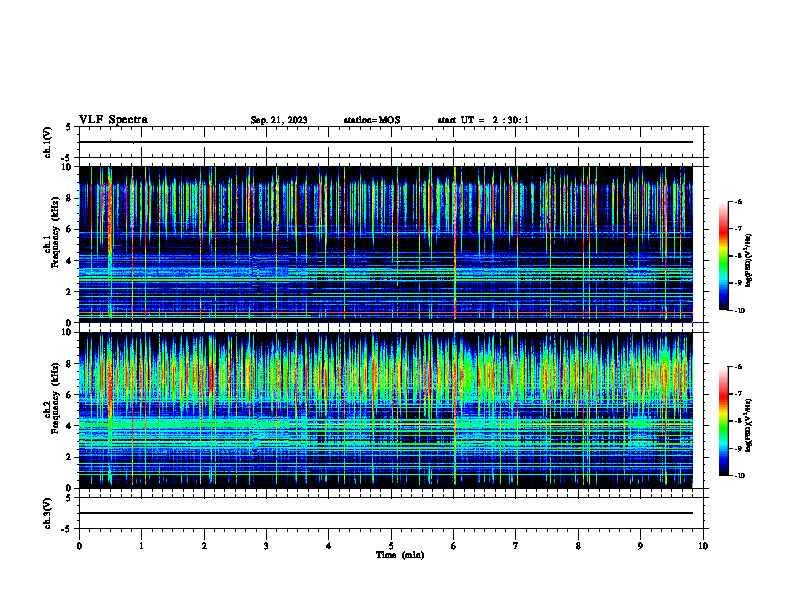Click the ch.1 frequency axis "8" tick label
792x612 pixels.
coord(70,198)
